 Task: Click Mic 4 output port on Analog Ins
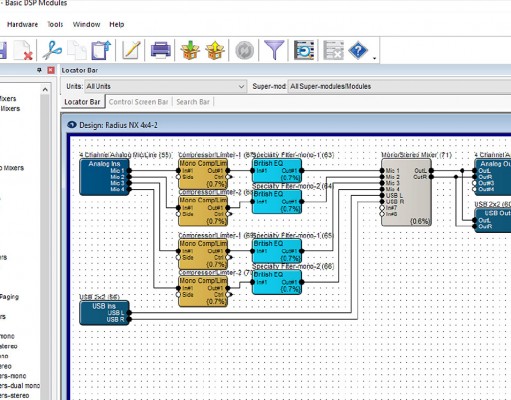click(129, 189)
